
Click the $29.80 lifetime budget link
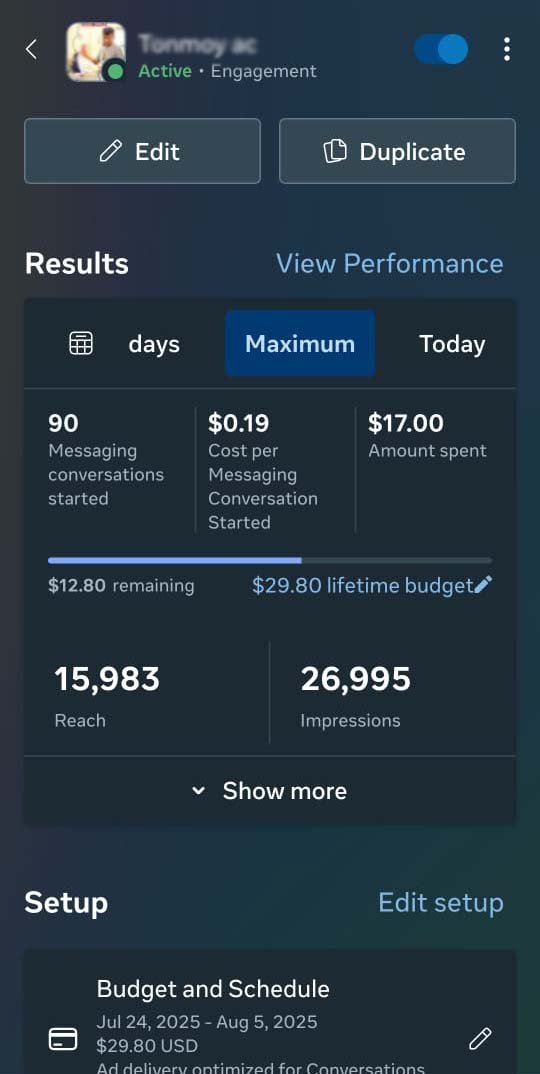click(363, 586)
